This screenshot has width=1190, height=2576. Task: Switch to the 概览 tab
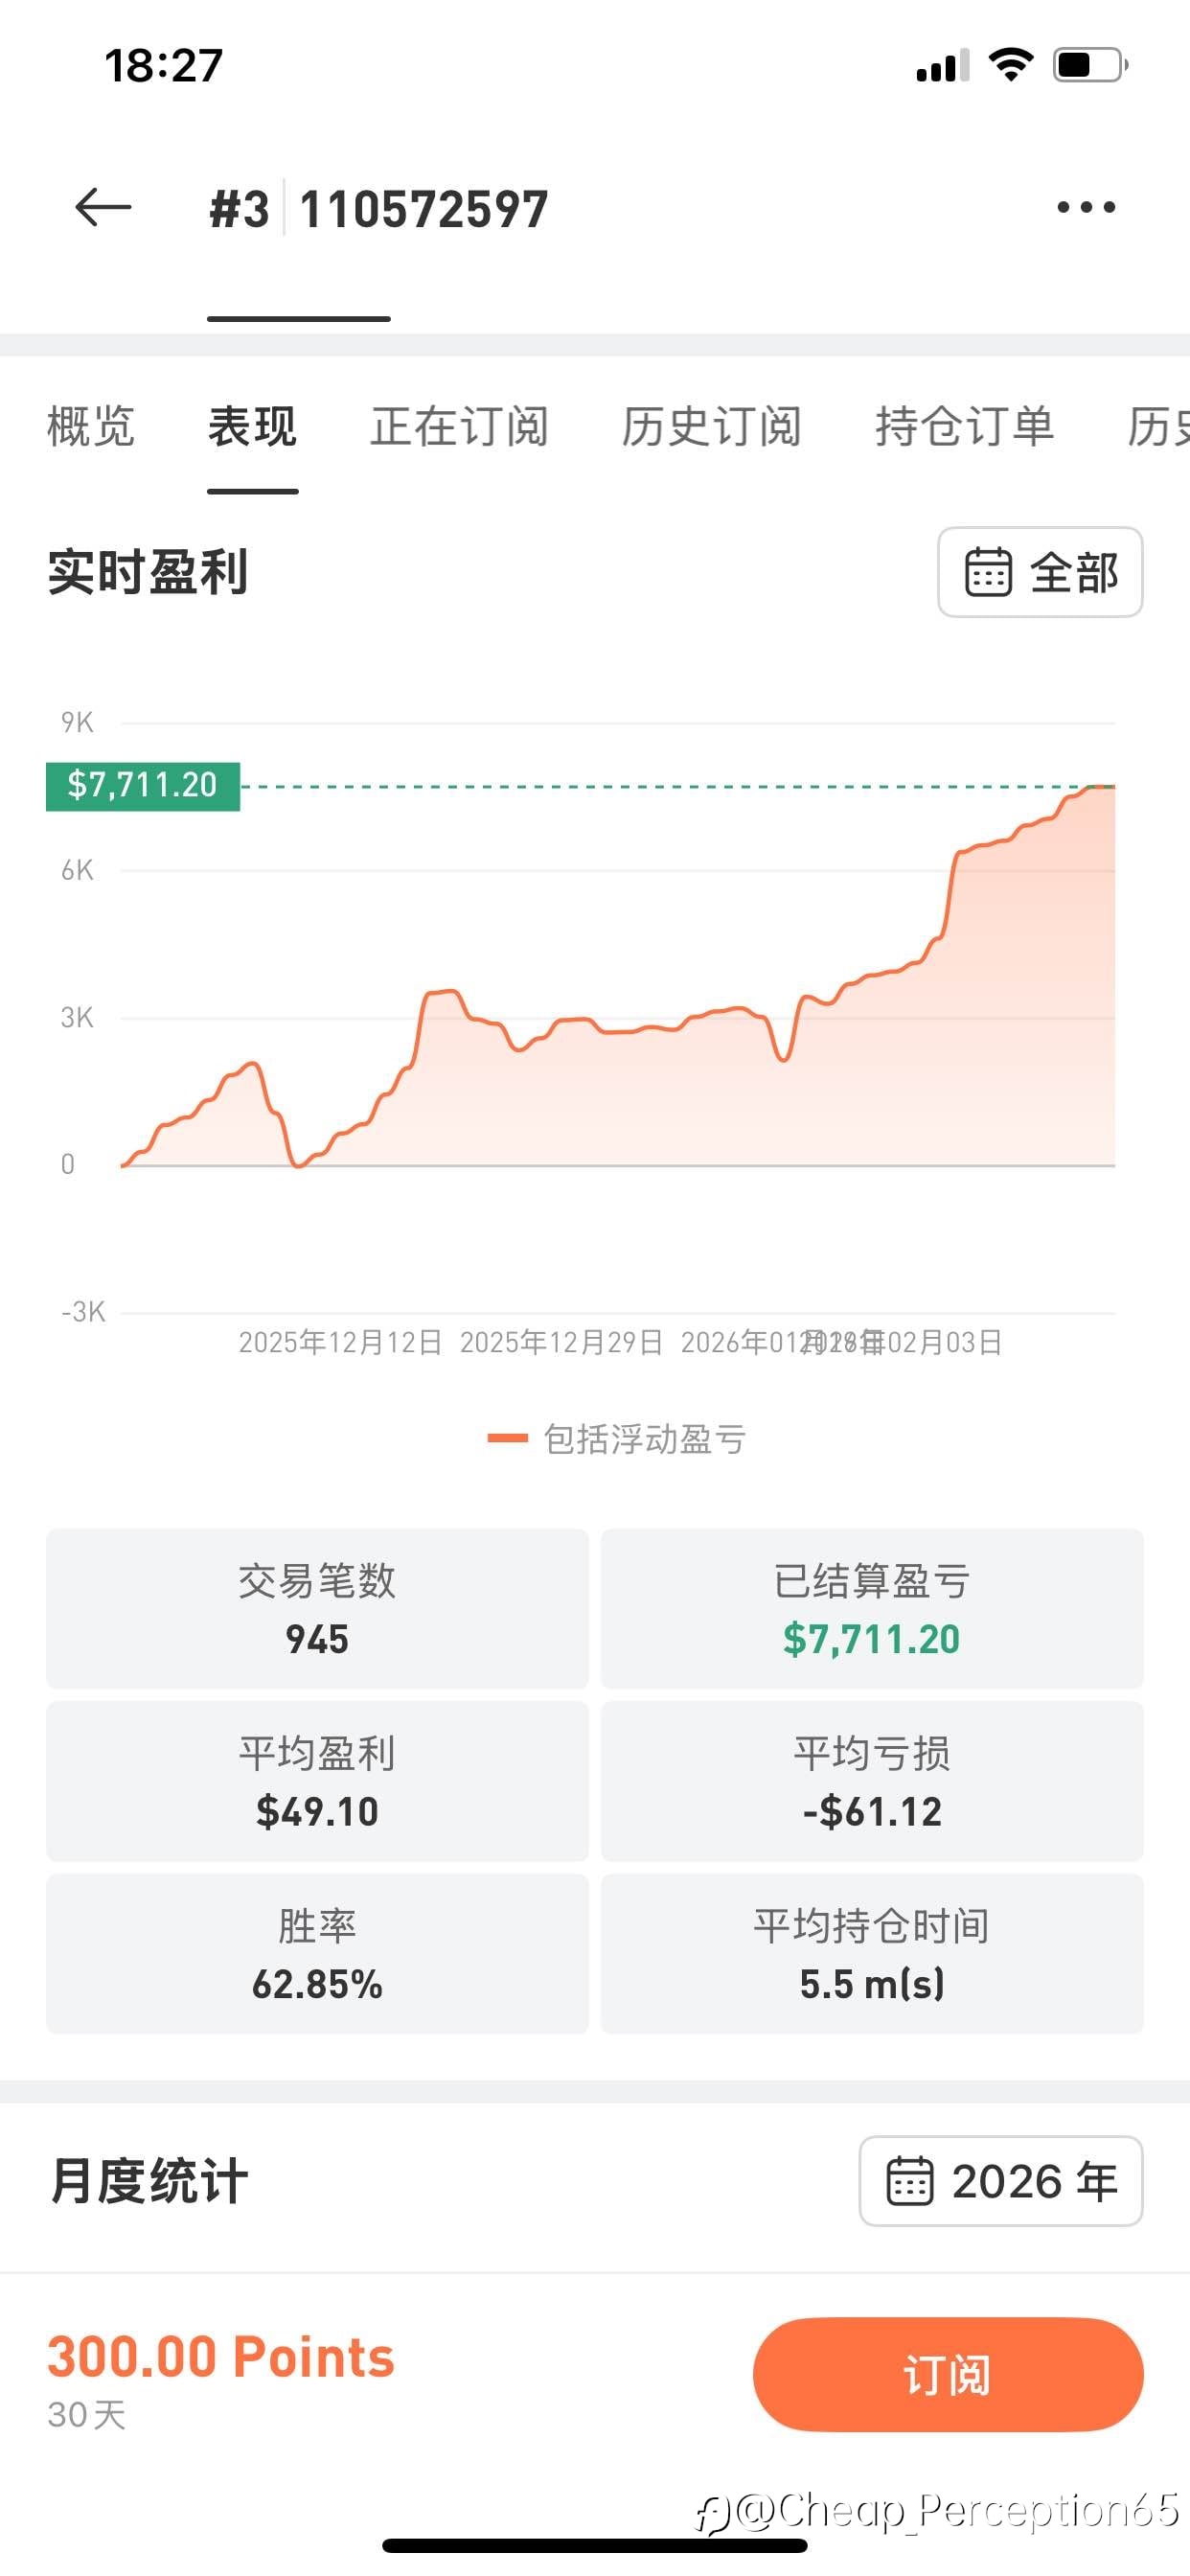point(91,427)
